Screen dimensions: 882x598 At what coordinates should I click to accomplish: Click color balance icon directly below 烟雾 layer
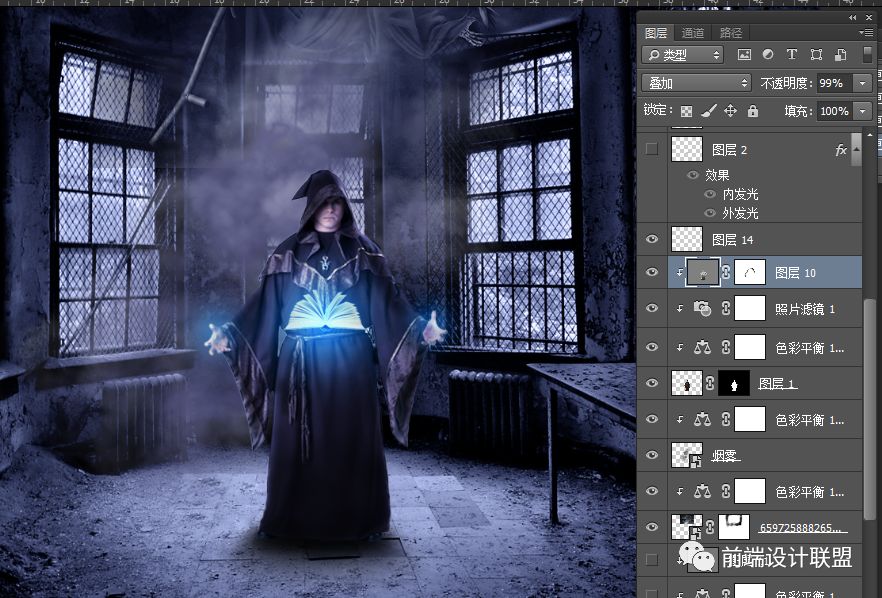click(x=702, y=491)
